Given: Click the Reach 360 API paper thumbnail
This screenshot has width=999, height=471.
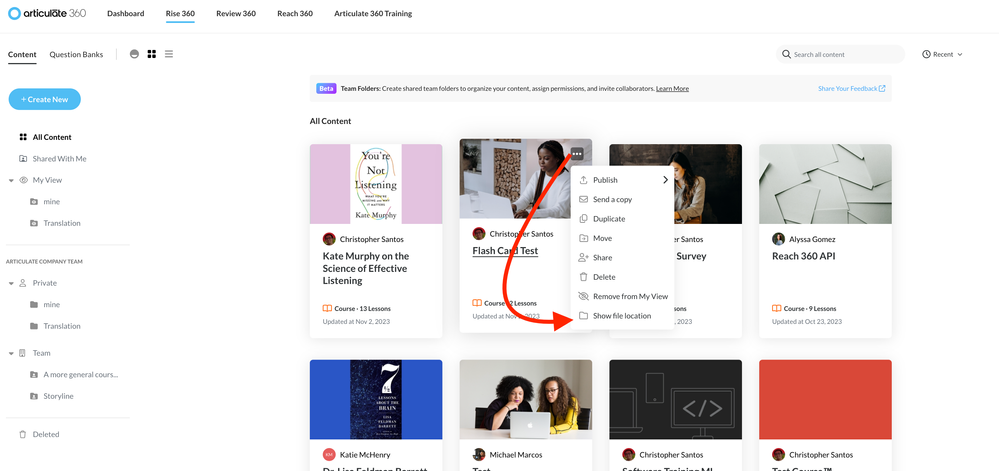Looking at the screenshot, I should tap(825, 184).
